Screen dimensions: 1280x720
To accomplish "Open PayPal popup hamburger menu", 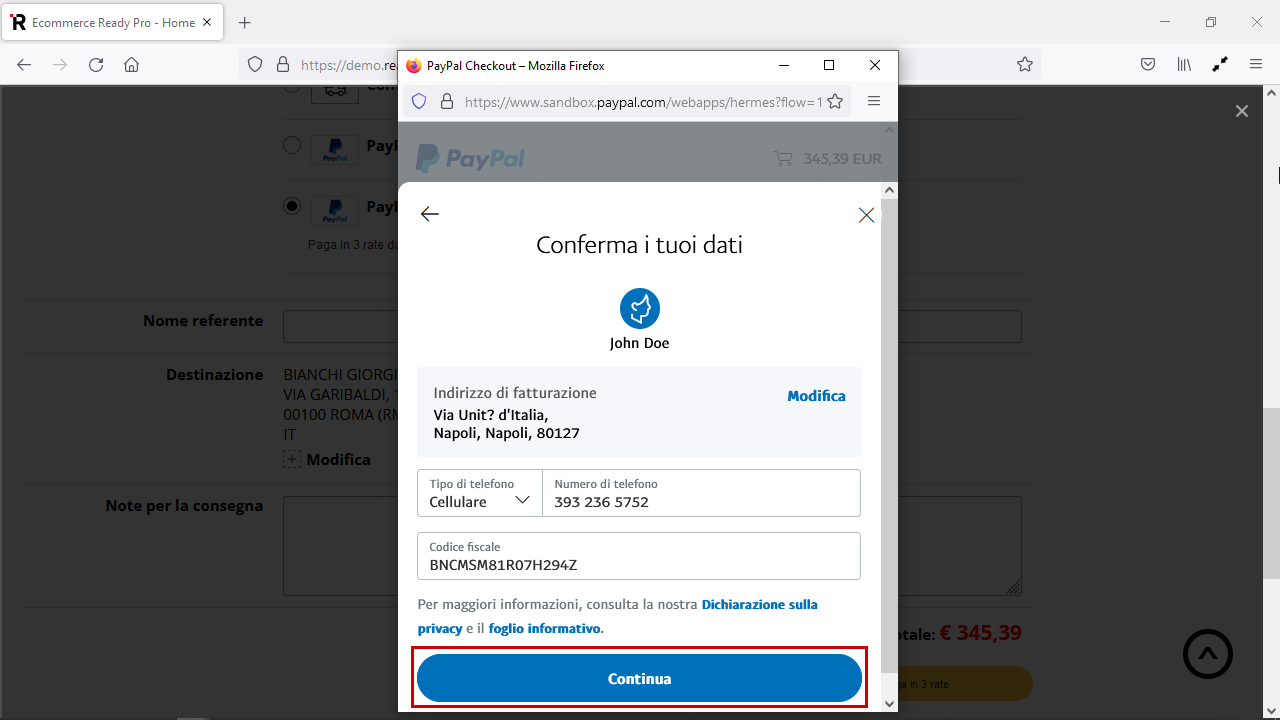I will coord(873,101).
